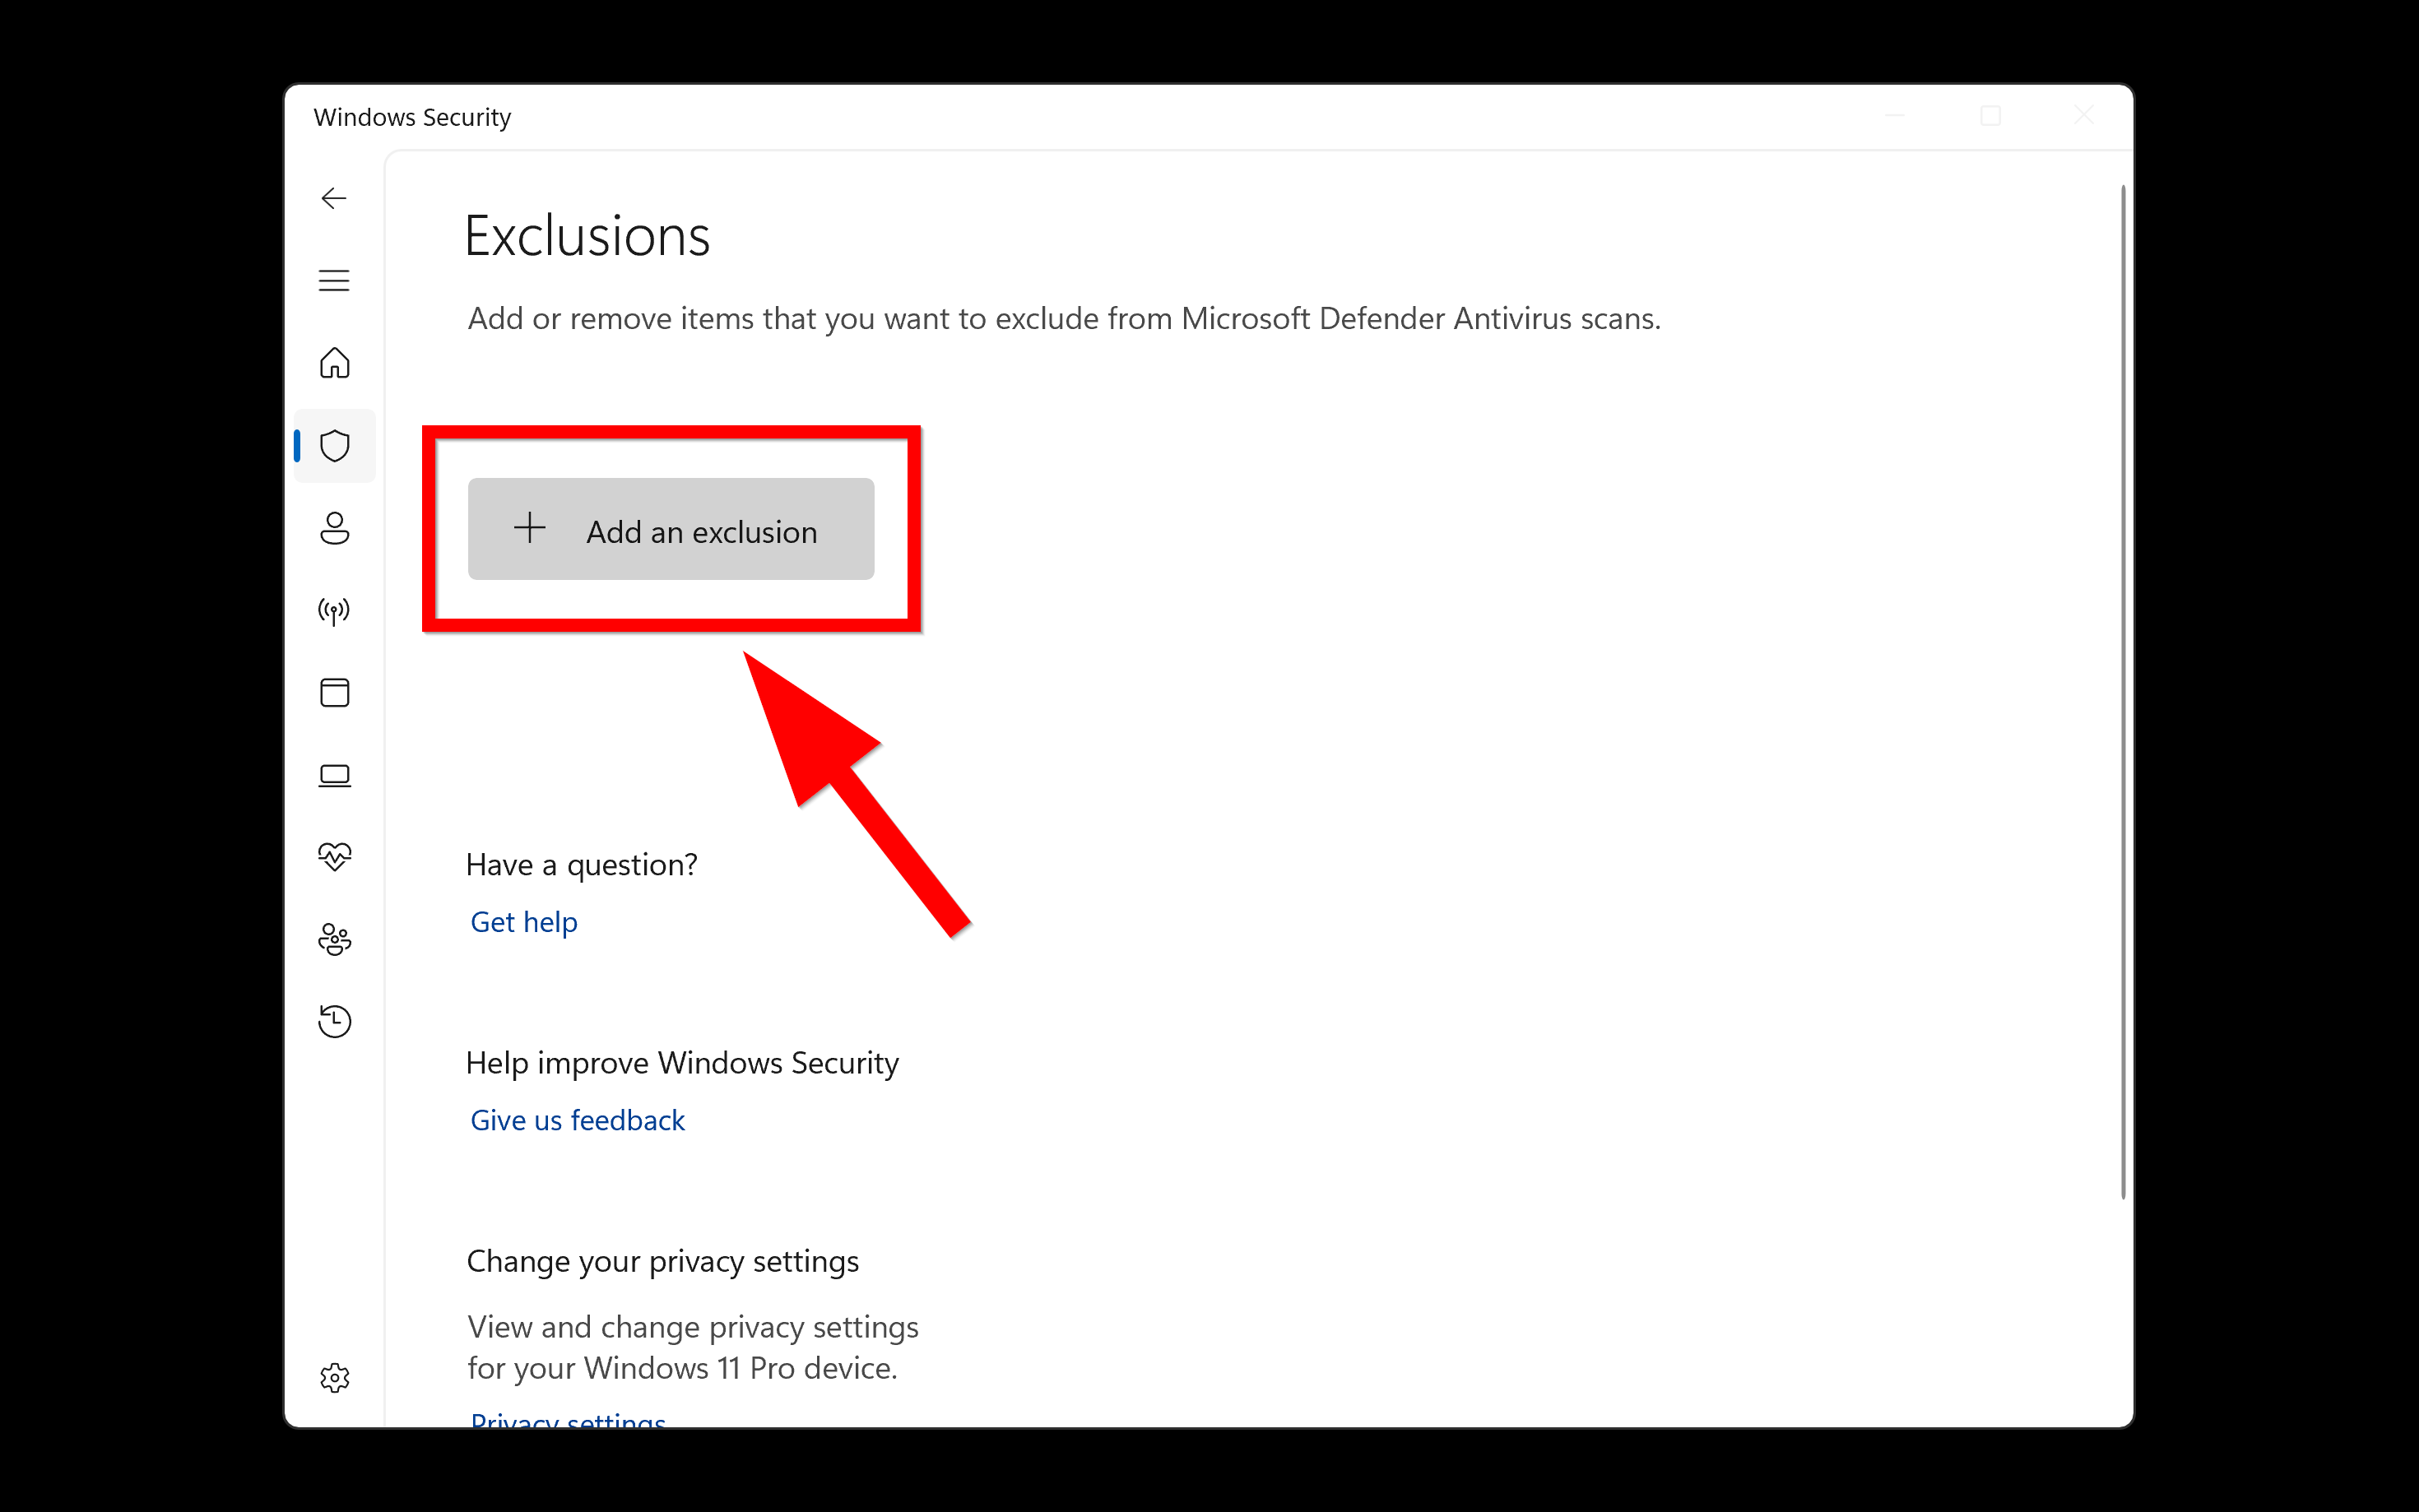Image resolution: width=2419 pixels, height=1512 pixels.
Task: Open the Get help link
Action: click(524, 921)
